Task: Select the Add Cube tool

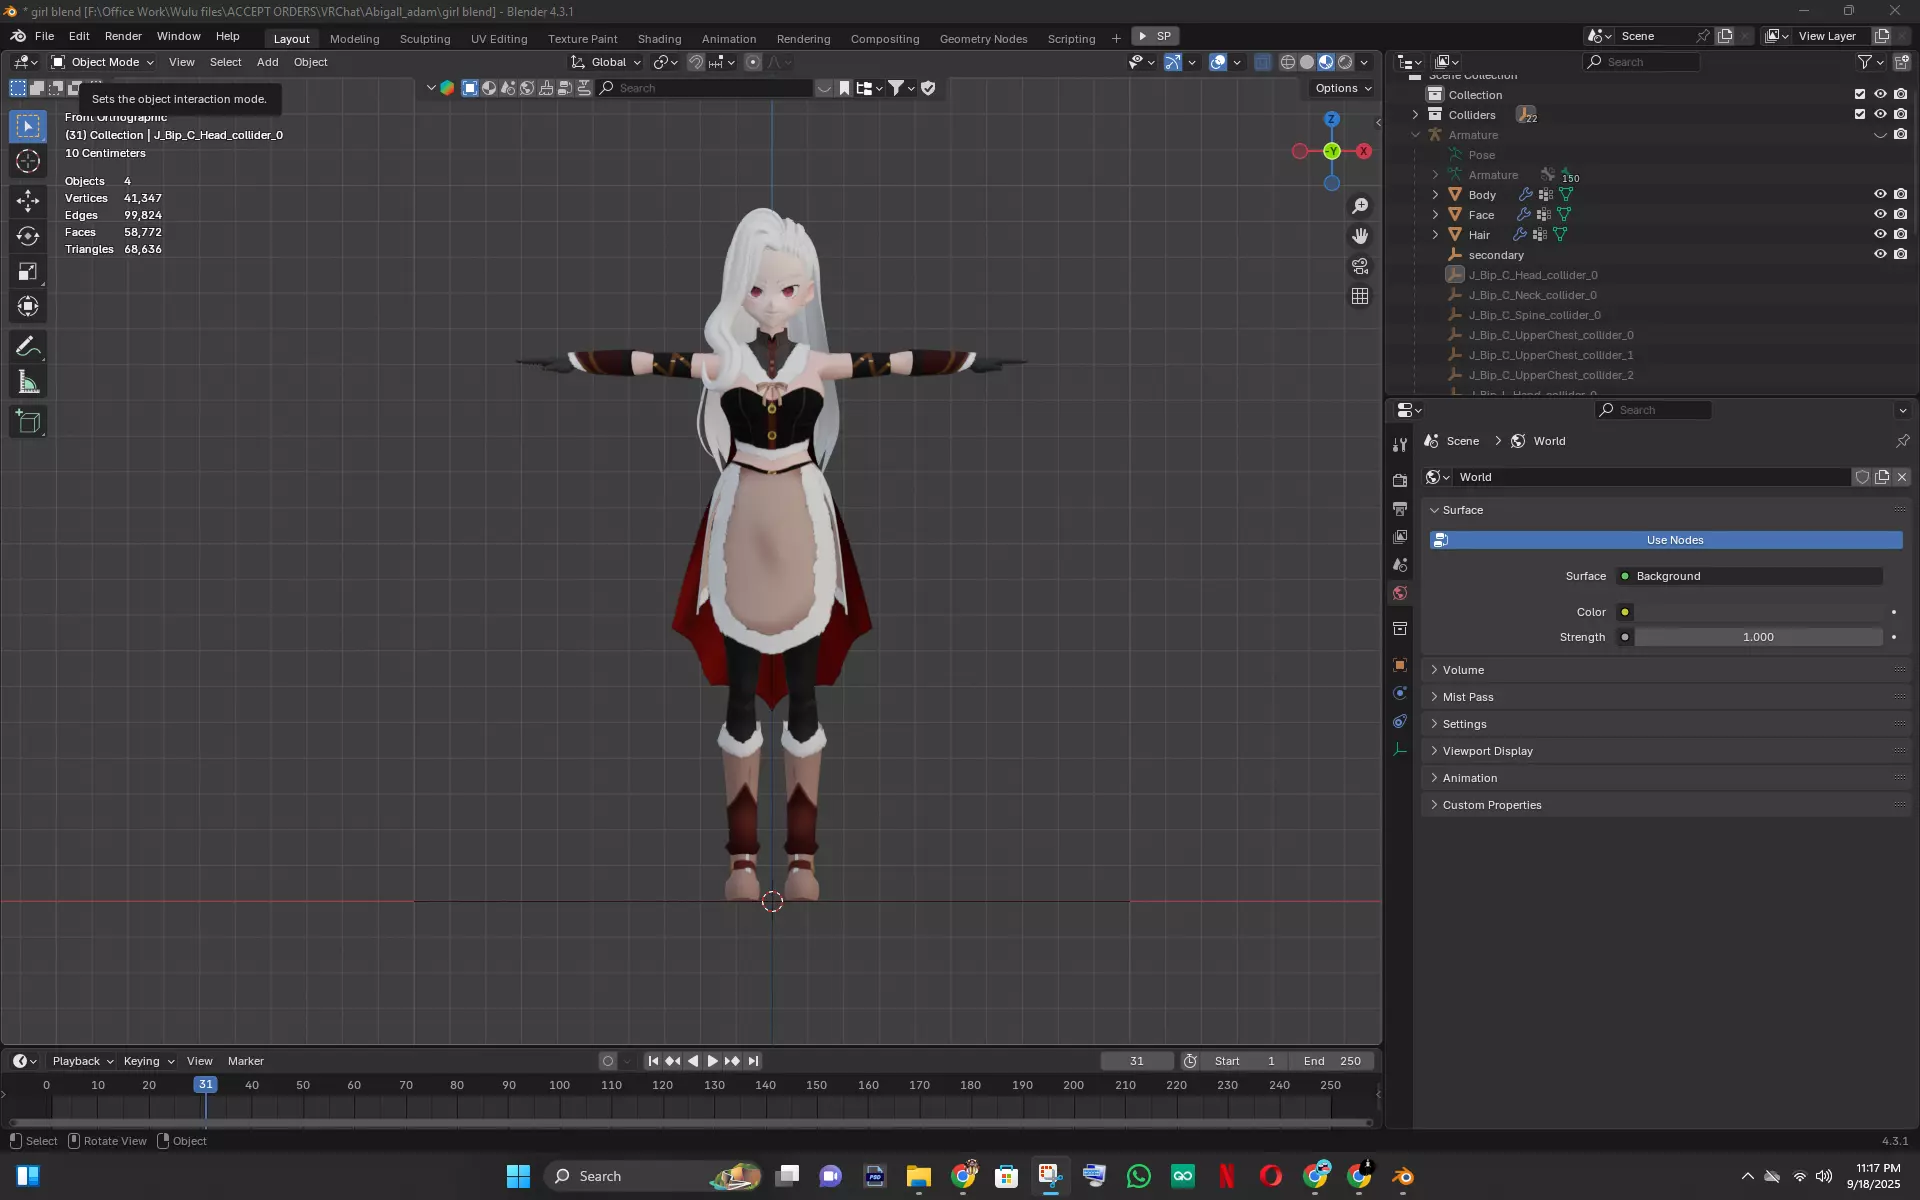Action: point(28,422)
